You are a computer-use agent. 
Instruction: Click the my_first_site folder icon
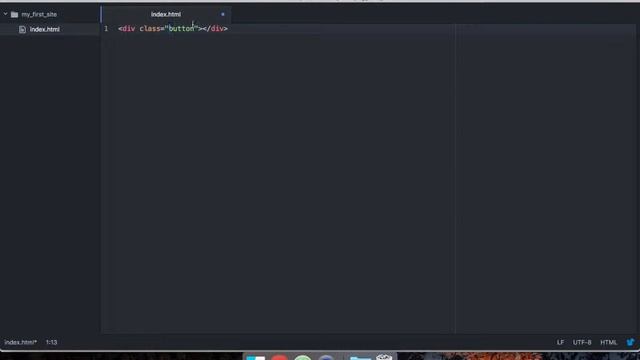tap(15, 14)
